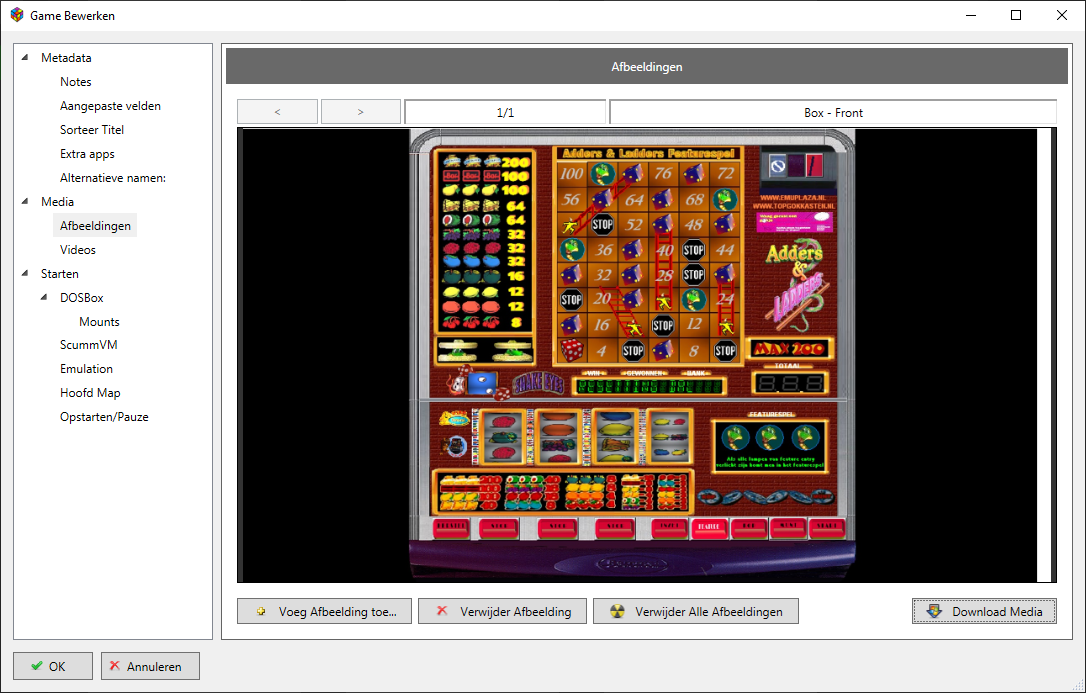Click the plus icon on Voeg Afbeelding toe
The width and height of the screenshot is (1086, 693).
[261, 611]
